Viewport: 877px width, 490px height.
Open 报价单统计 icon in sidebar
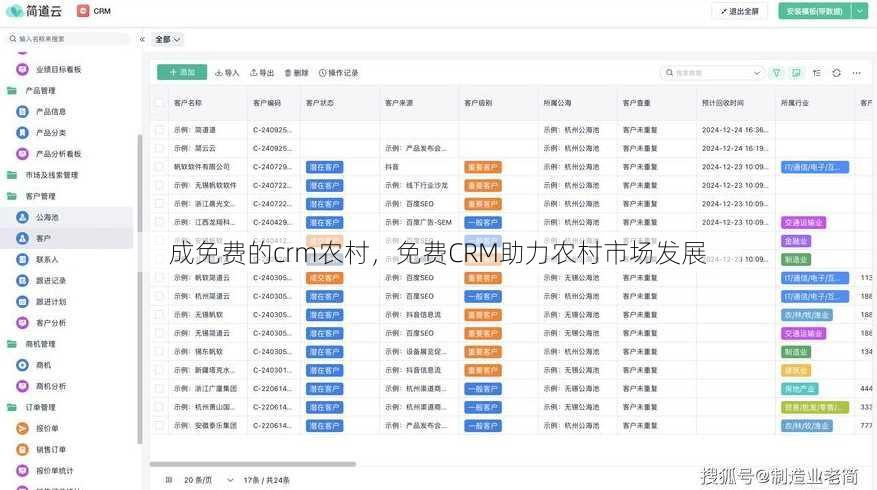22,470
